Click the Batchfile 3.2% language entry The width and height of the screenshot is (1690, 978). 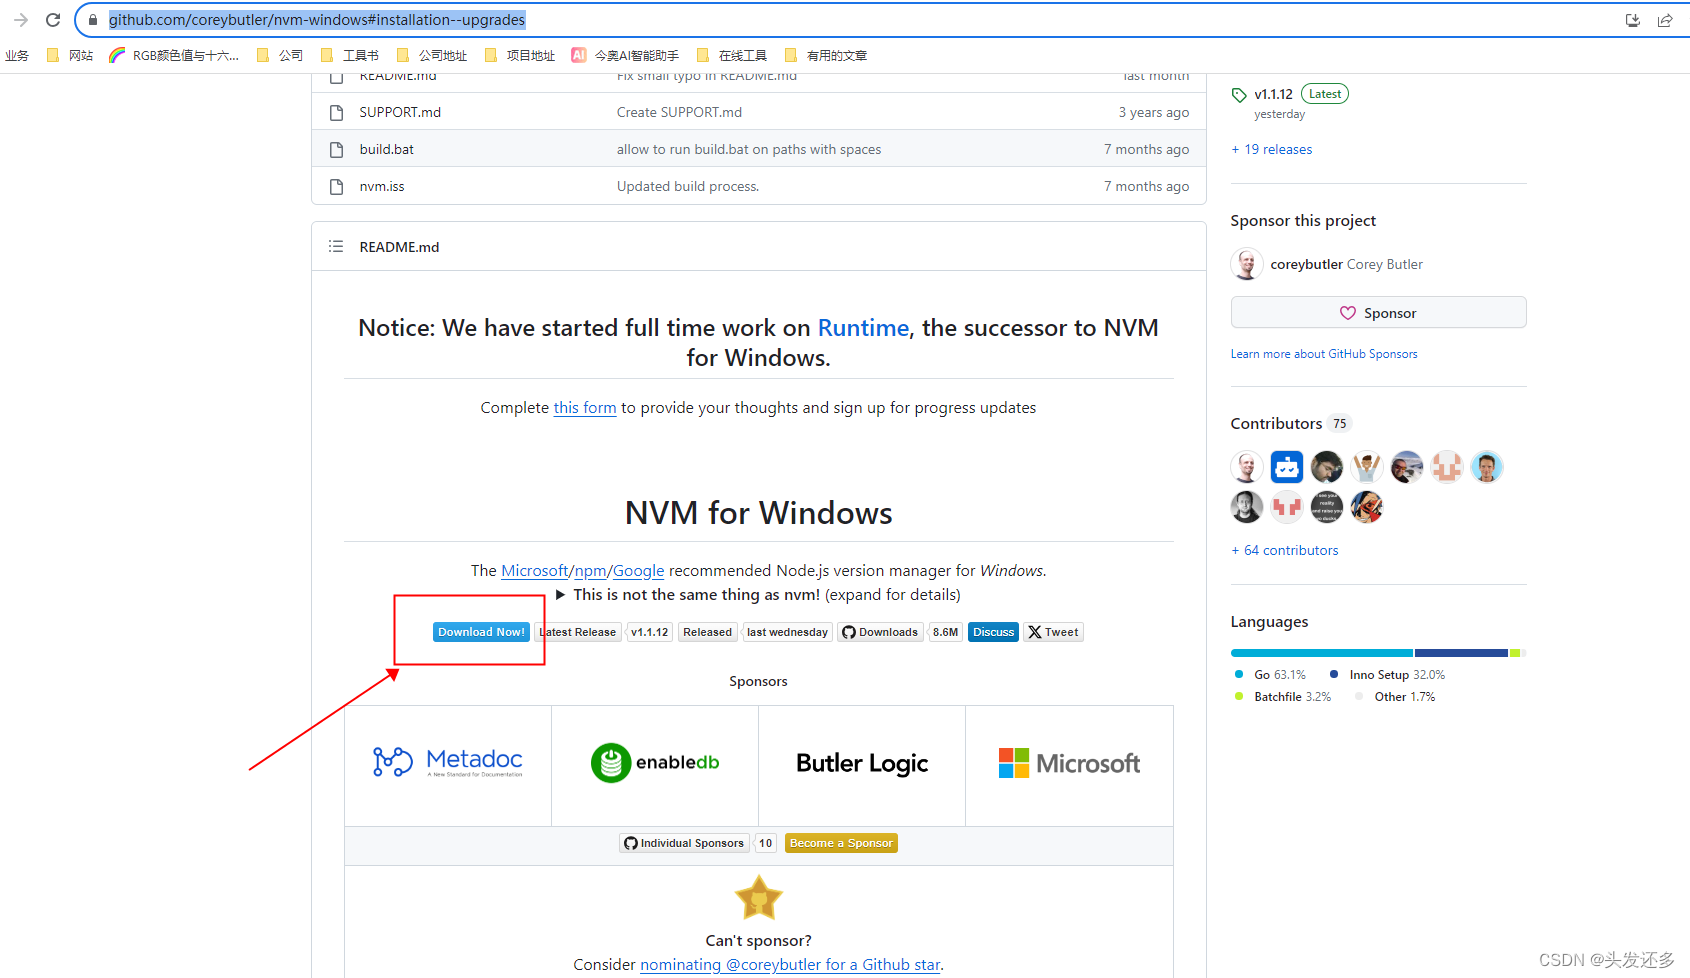click(x=1283, y=697)
